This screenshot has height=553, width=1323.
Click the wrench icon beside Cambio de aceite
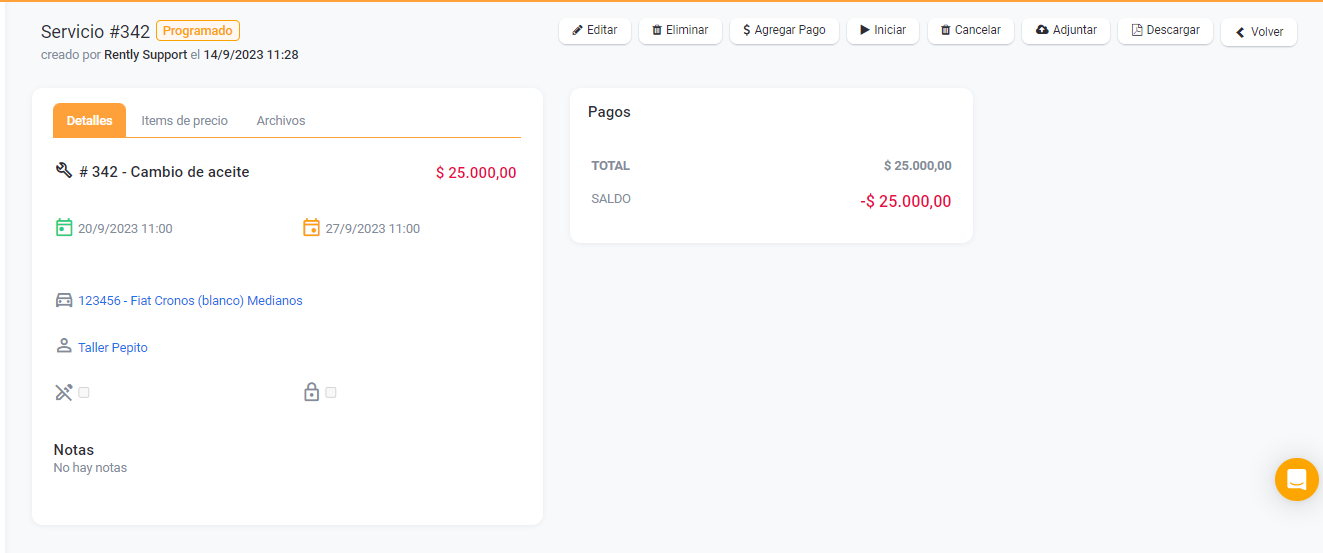63,171
